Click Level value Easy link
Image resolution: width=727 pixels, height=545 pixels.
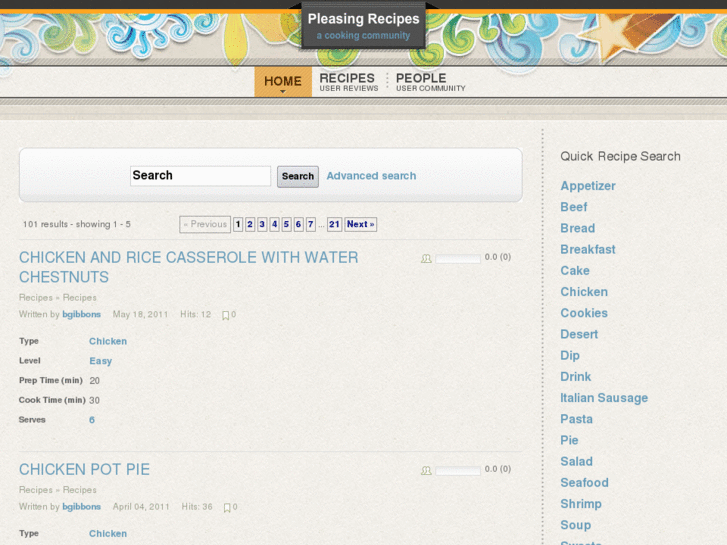pos(101,361)
